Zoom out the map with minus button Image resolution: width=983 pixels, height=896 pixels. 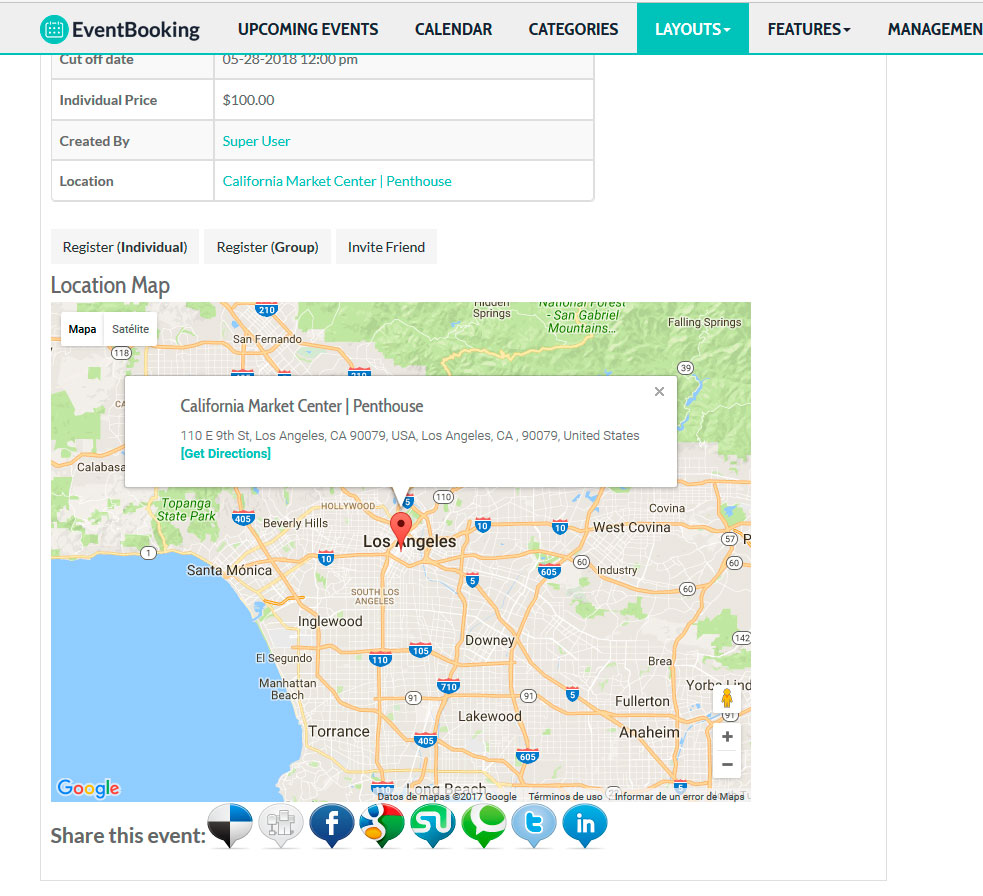727,764
